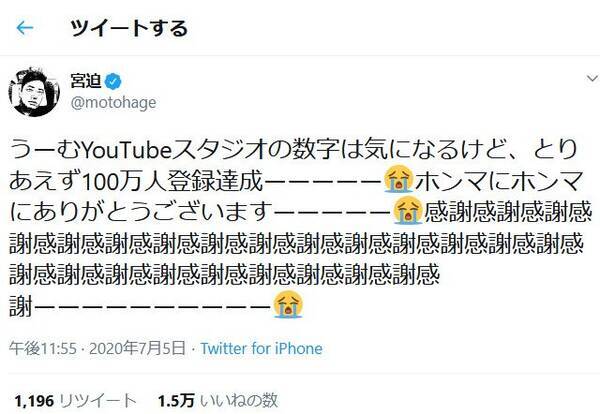Viewport: 600px width, 414px height.
Task: Open the 宮迫 profile avatar
Action: (31, 91)
